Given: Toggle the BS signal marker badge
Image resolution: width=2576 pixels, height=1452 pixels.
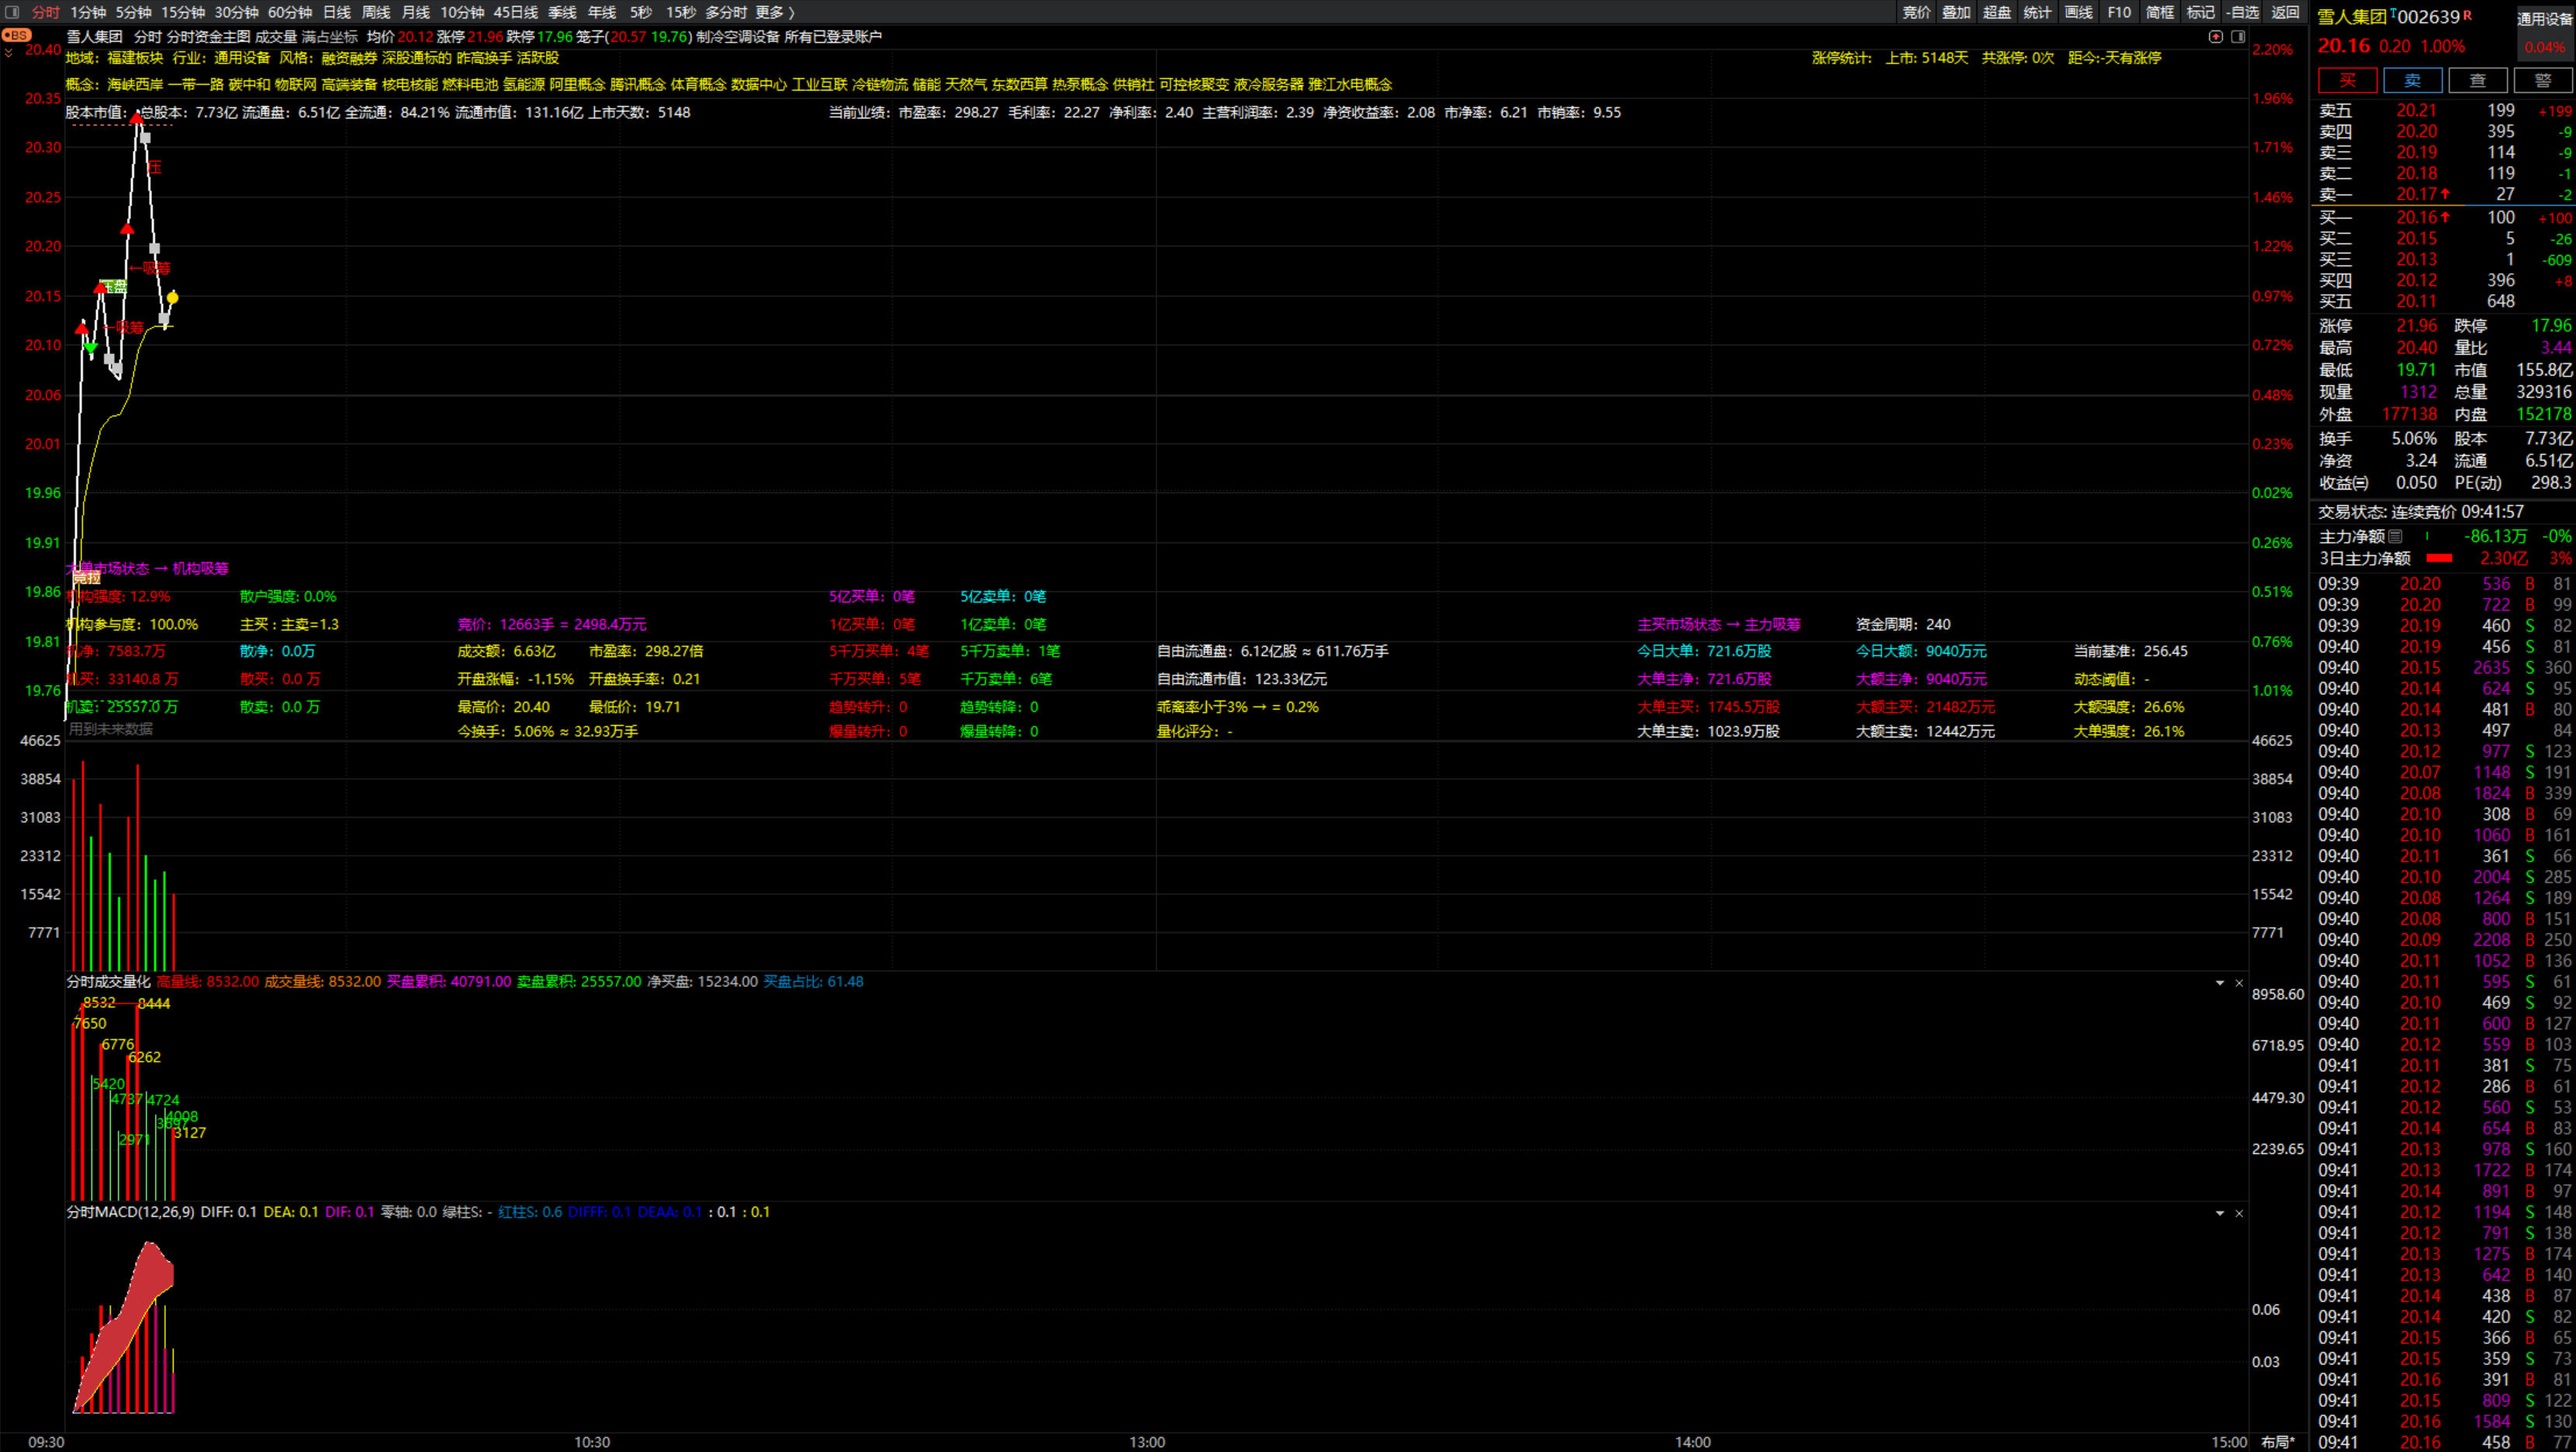Looking at the screenshot, I should pos(16,35).
